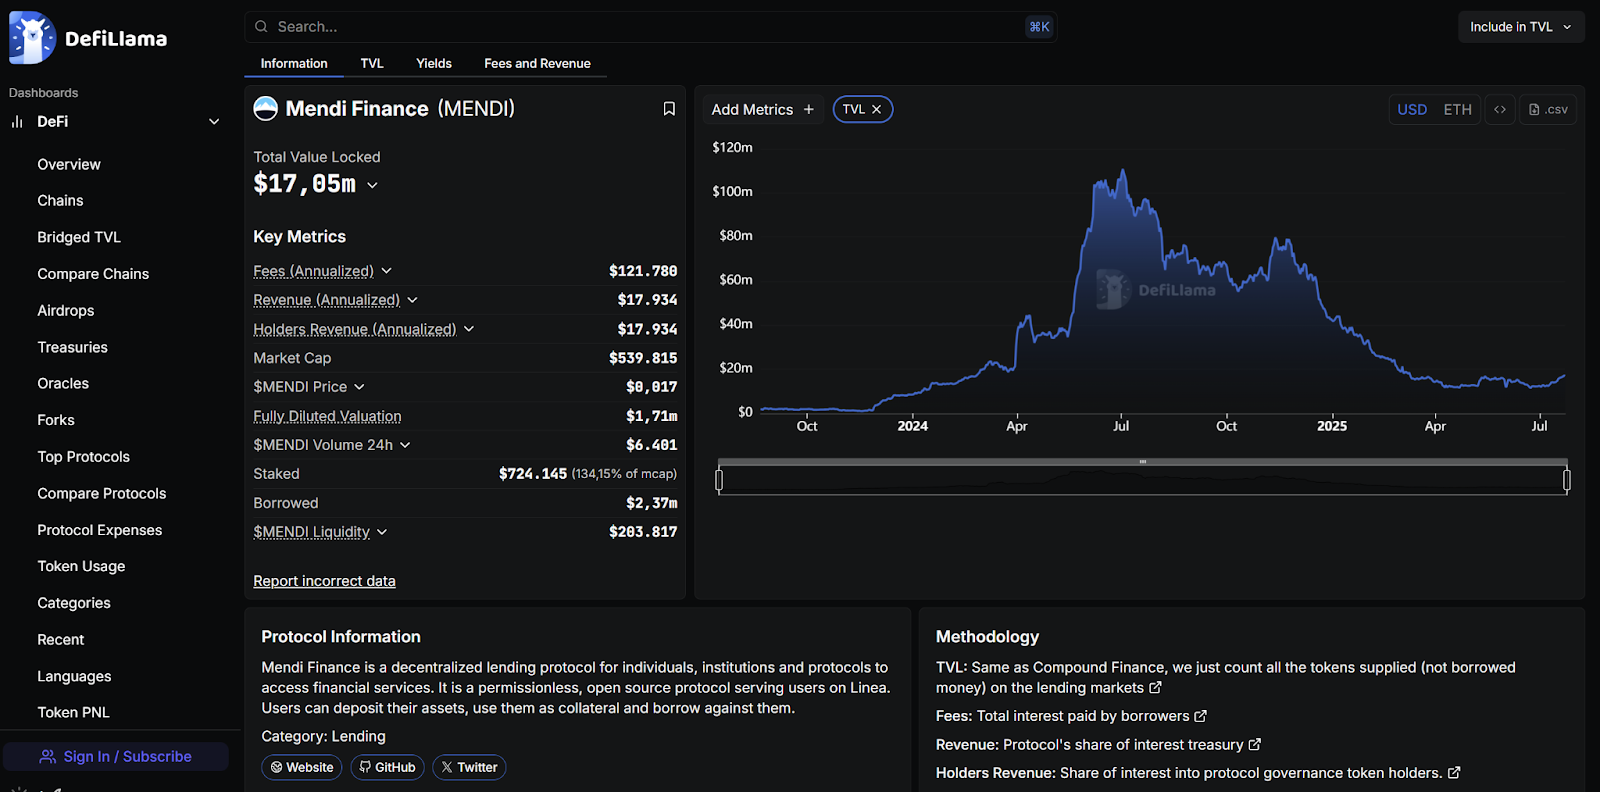Click the chart range slider top bar
Screen dimensions: 1600x792
tap(1143, 462)
